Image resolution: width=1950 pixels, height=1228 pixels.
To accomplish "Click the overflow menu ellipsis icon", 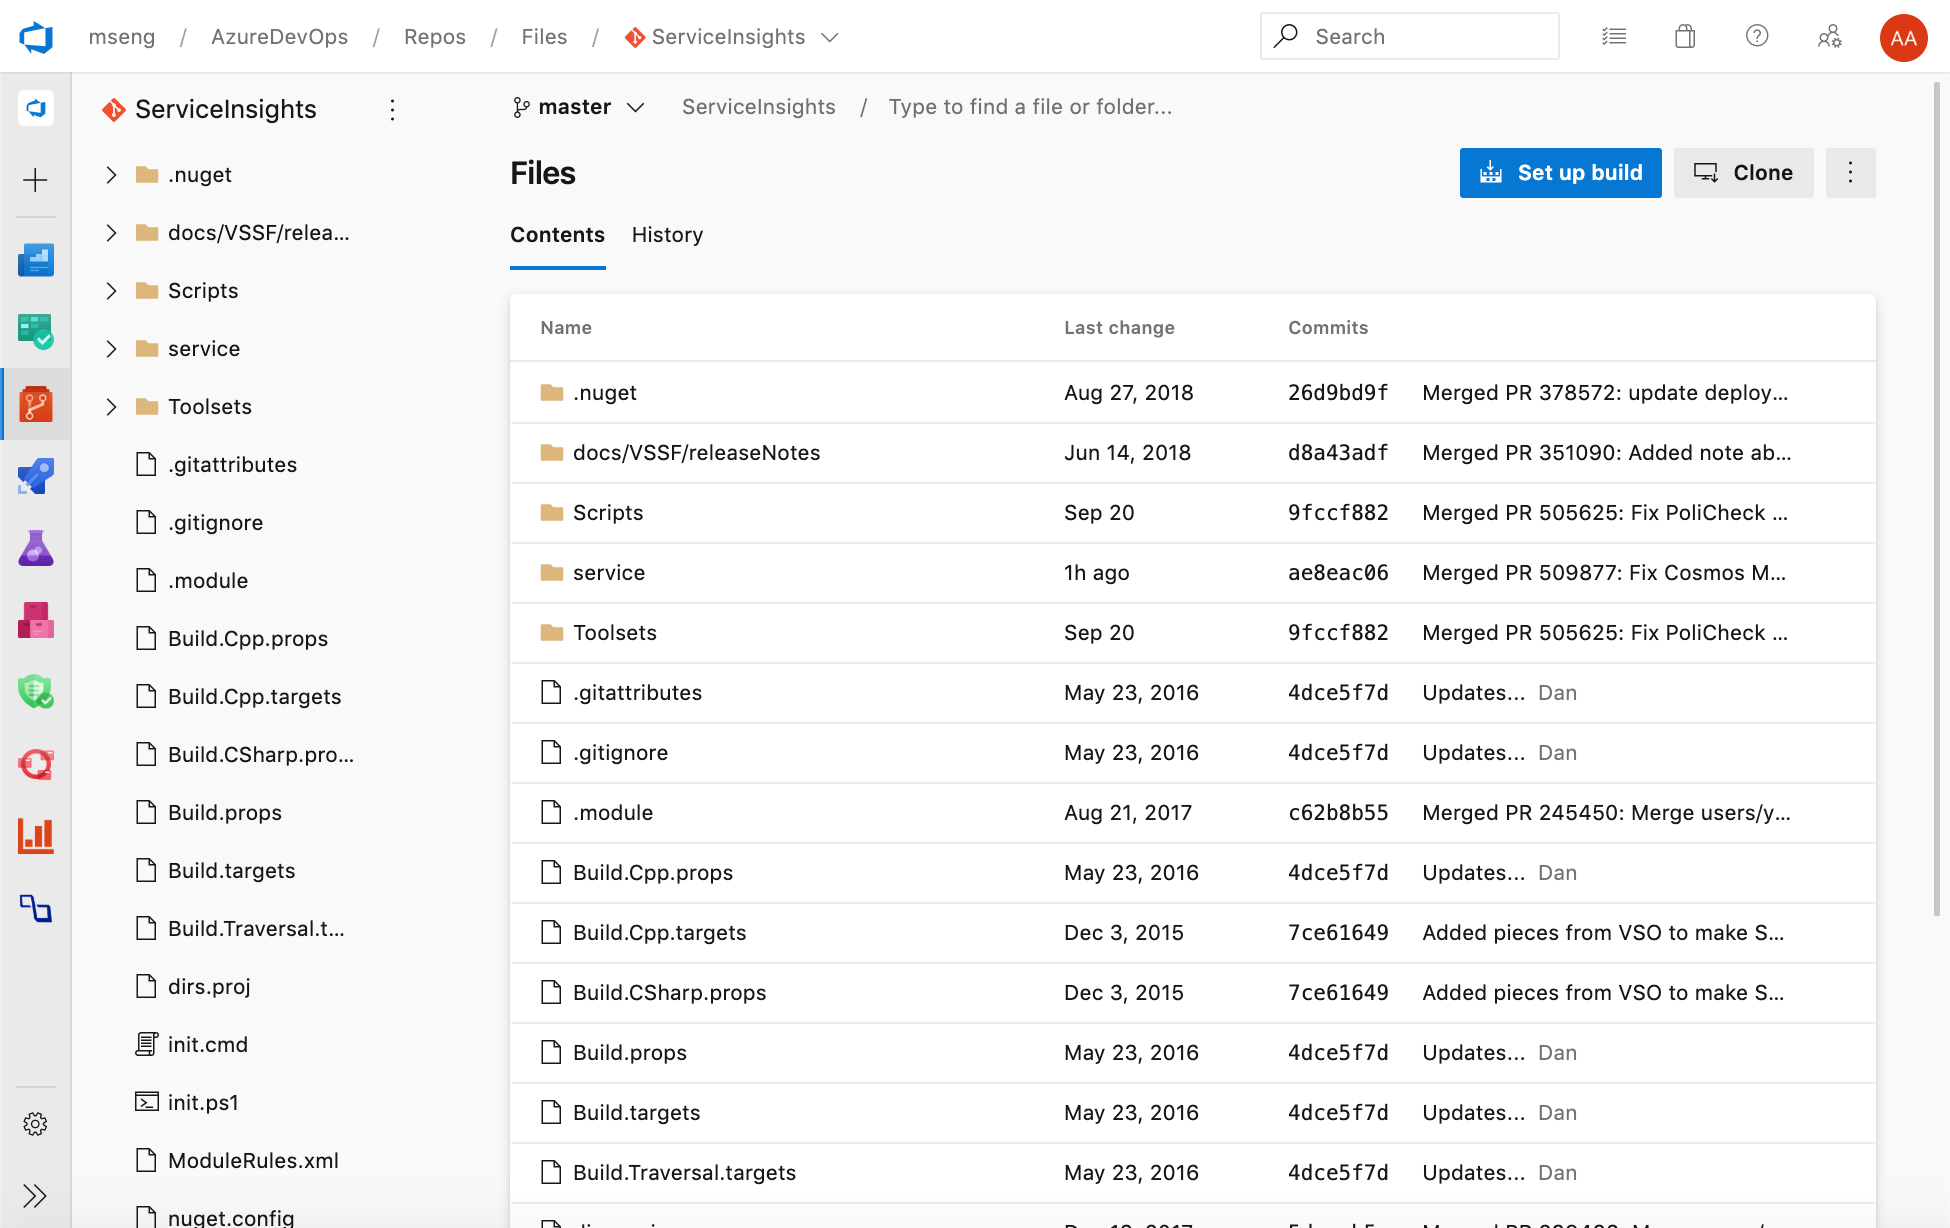I will pyautogui.click(x=1850, y=173).
